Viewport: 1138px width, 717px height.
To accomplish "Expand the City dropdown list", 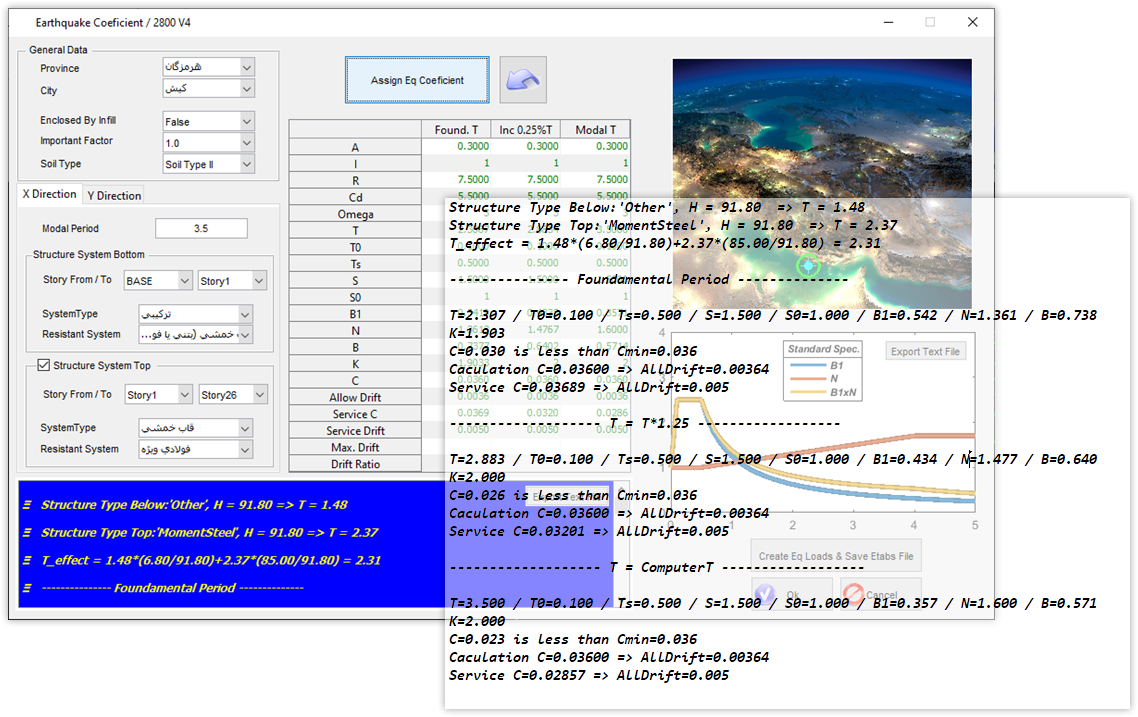I will pyautogui.click(x=246, y=89).
